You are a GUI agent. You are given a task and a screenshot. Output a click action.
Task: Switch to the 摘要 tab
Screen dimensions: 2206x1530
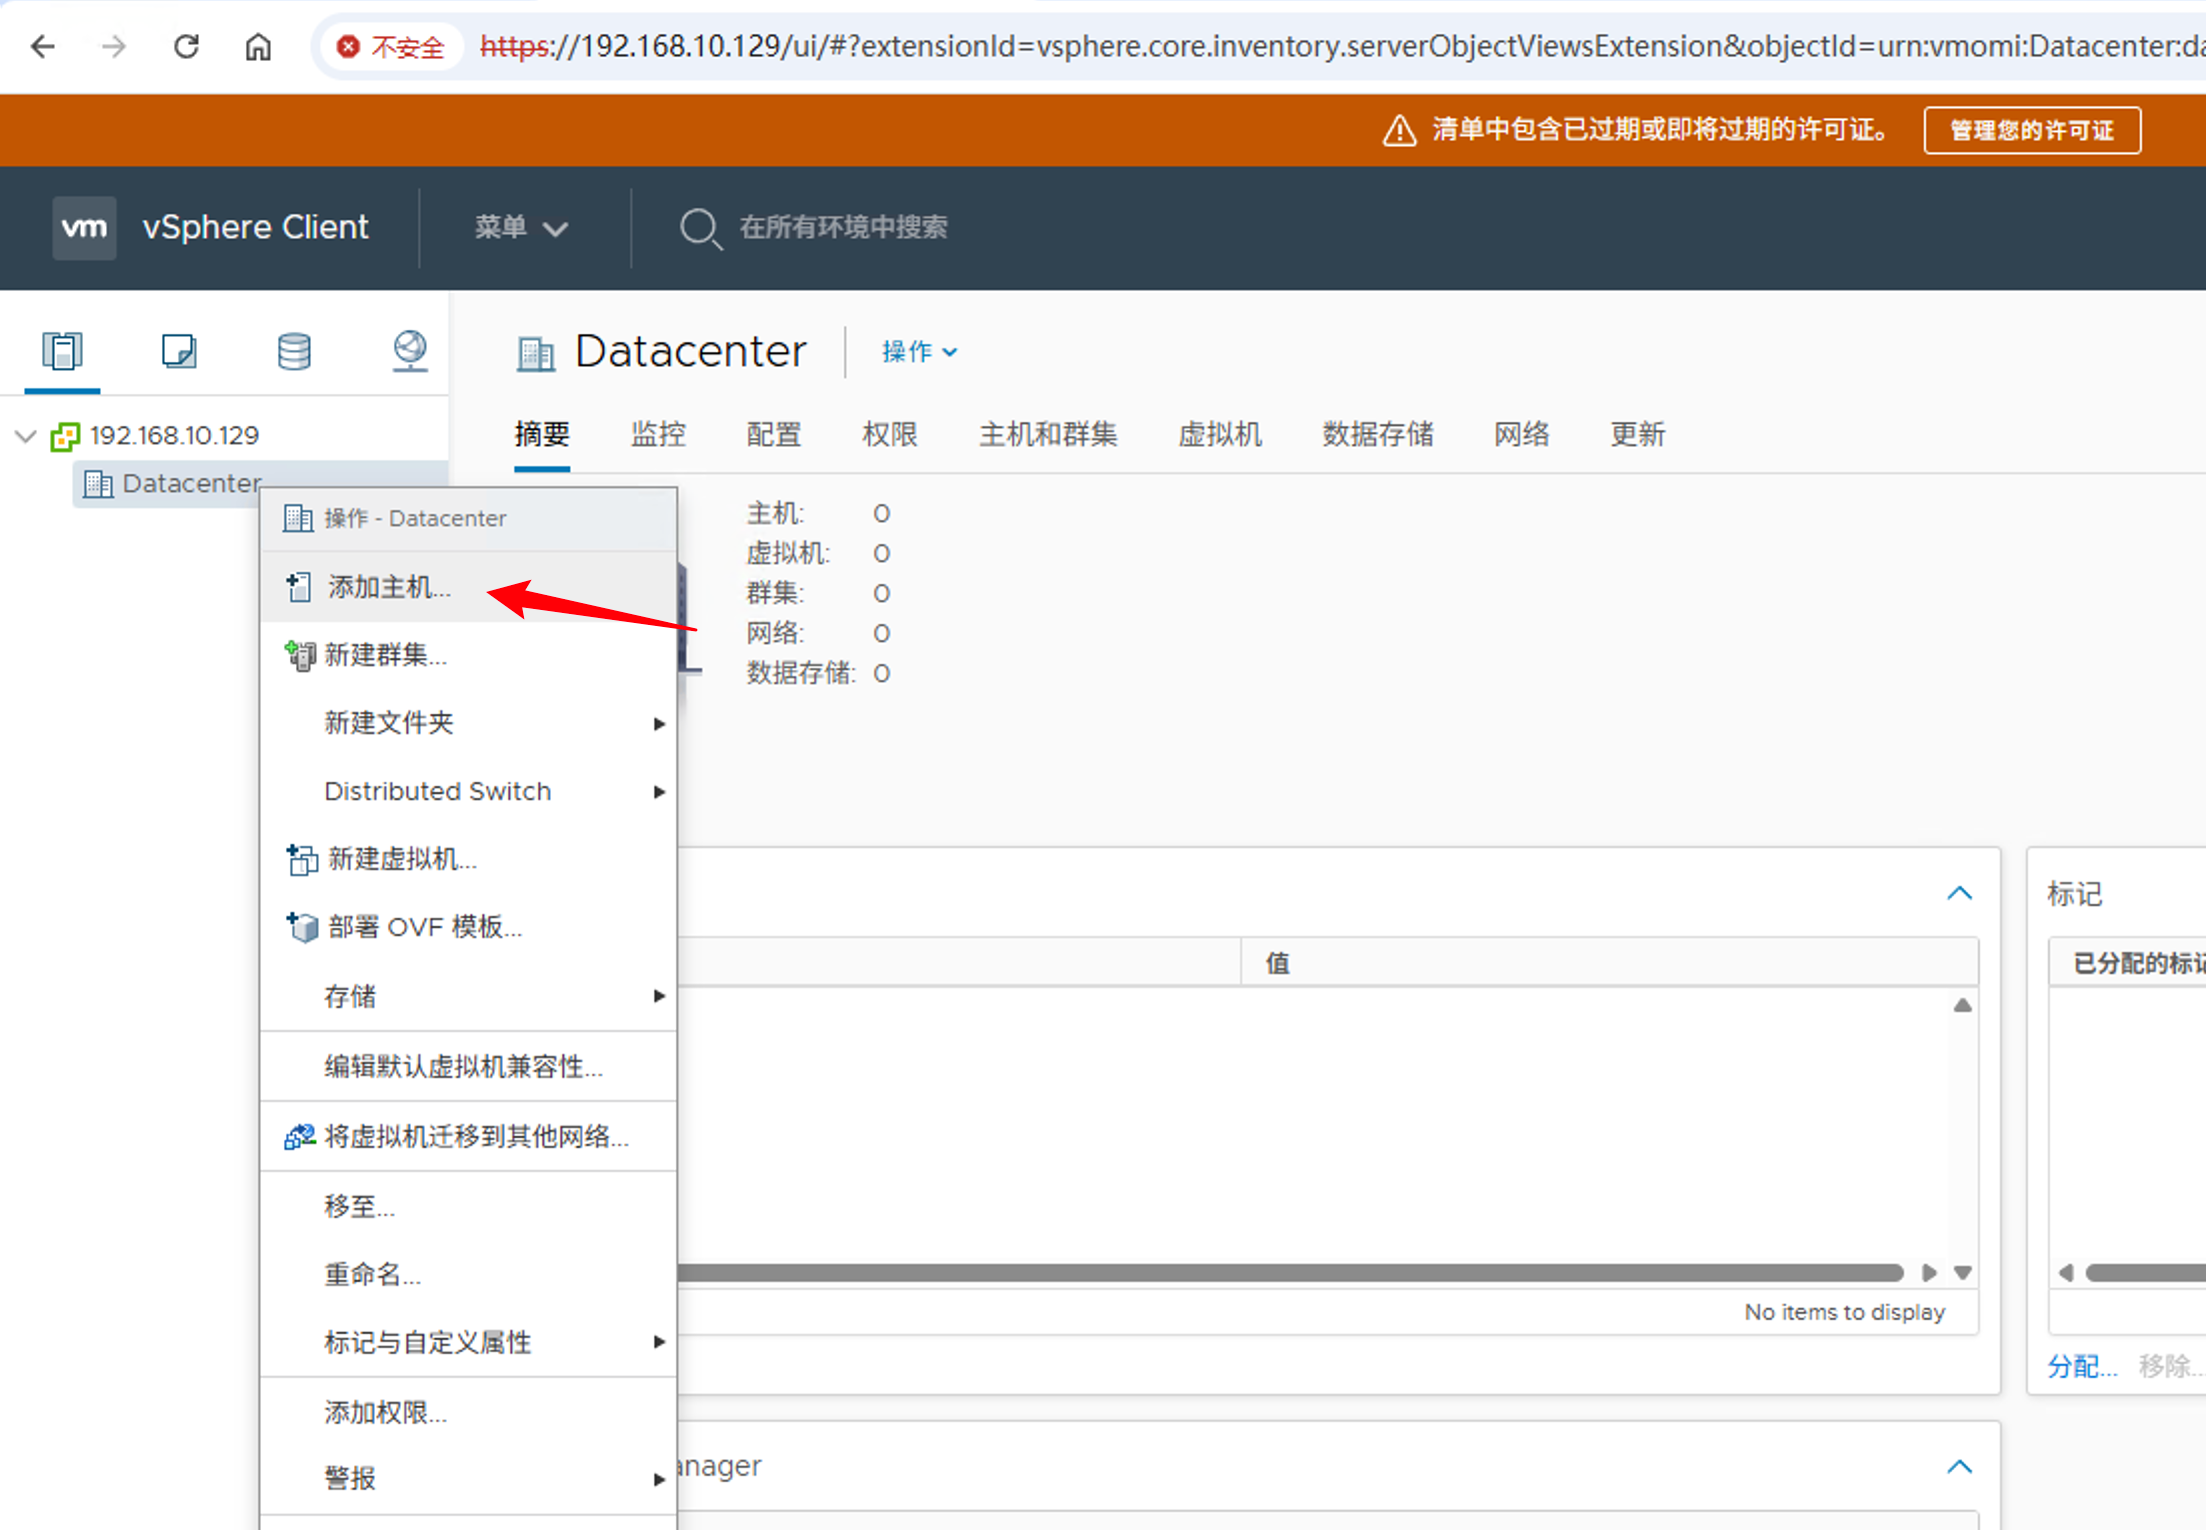[x=542, y=434]
